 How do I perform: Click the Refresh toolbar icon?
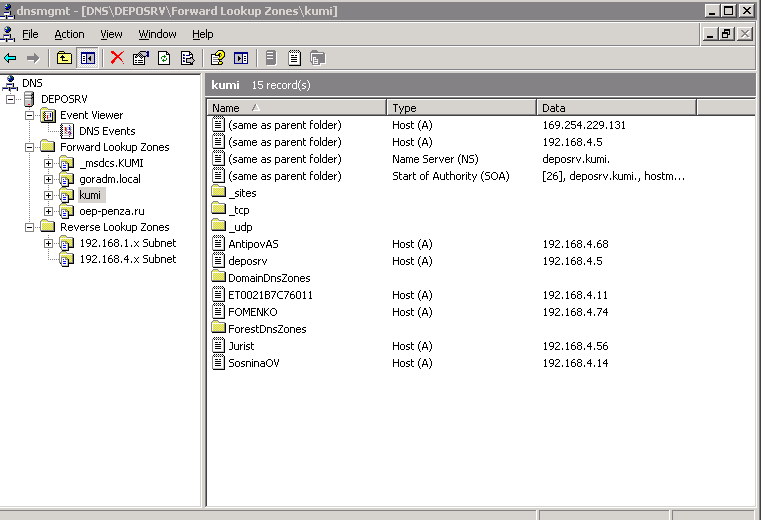[164, 58]
